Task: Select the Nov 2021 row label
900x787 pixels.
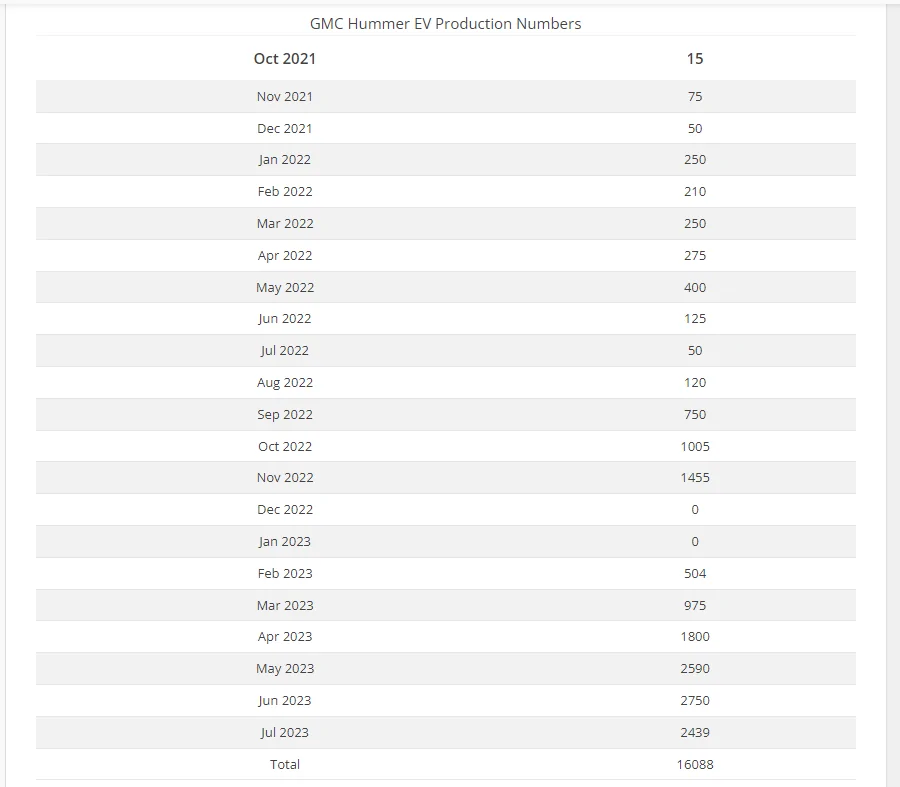Action: tap(285, 96)
